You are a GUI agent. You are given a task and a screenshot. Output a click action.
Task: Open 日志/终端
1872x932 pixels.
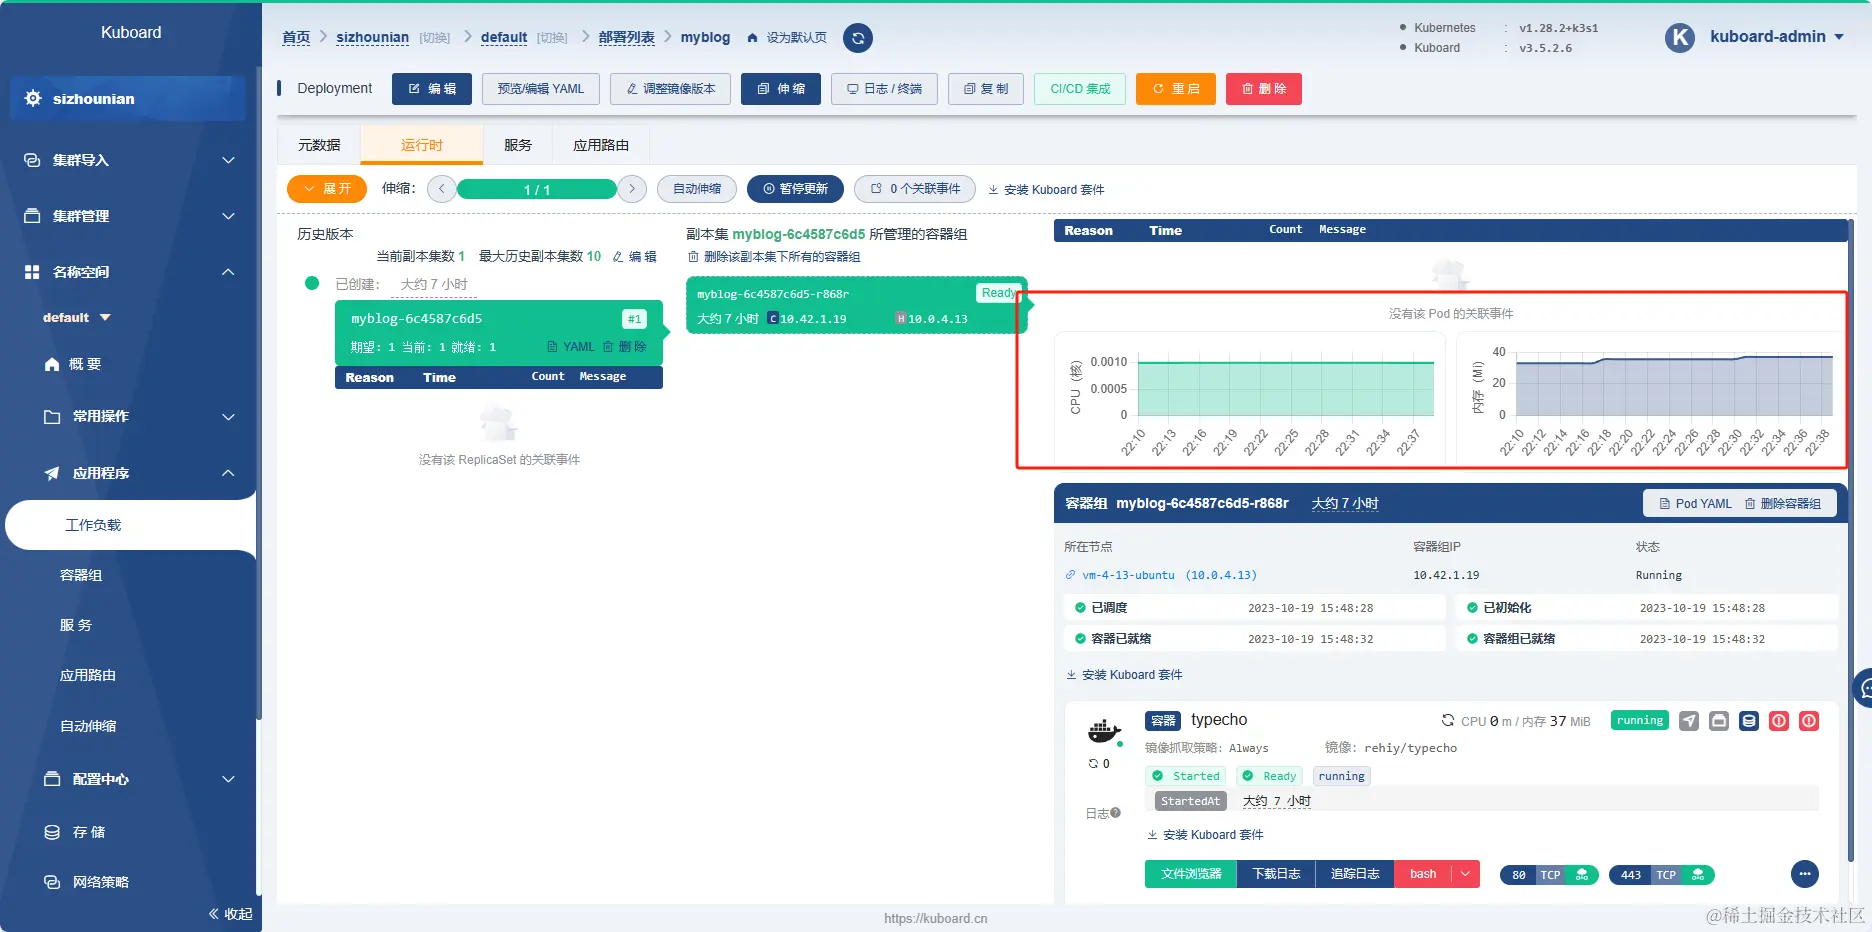[x=884, y=89]
